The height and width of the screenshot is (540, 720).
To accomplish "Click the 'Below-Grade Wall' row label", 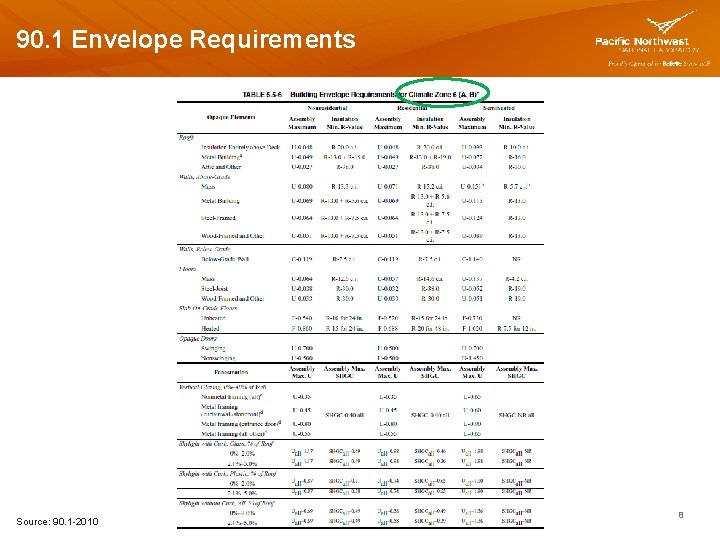I will click(x=225, y=259).
